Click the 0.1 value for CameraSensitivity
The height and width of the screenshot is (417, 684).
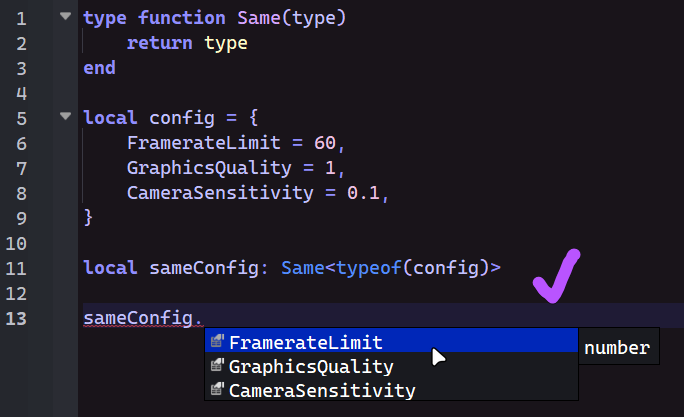tap(362, 192)
